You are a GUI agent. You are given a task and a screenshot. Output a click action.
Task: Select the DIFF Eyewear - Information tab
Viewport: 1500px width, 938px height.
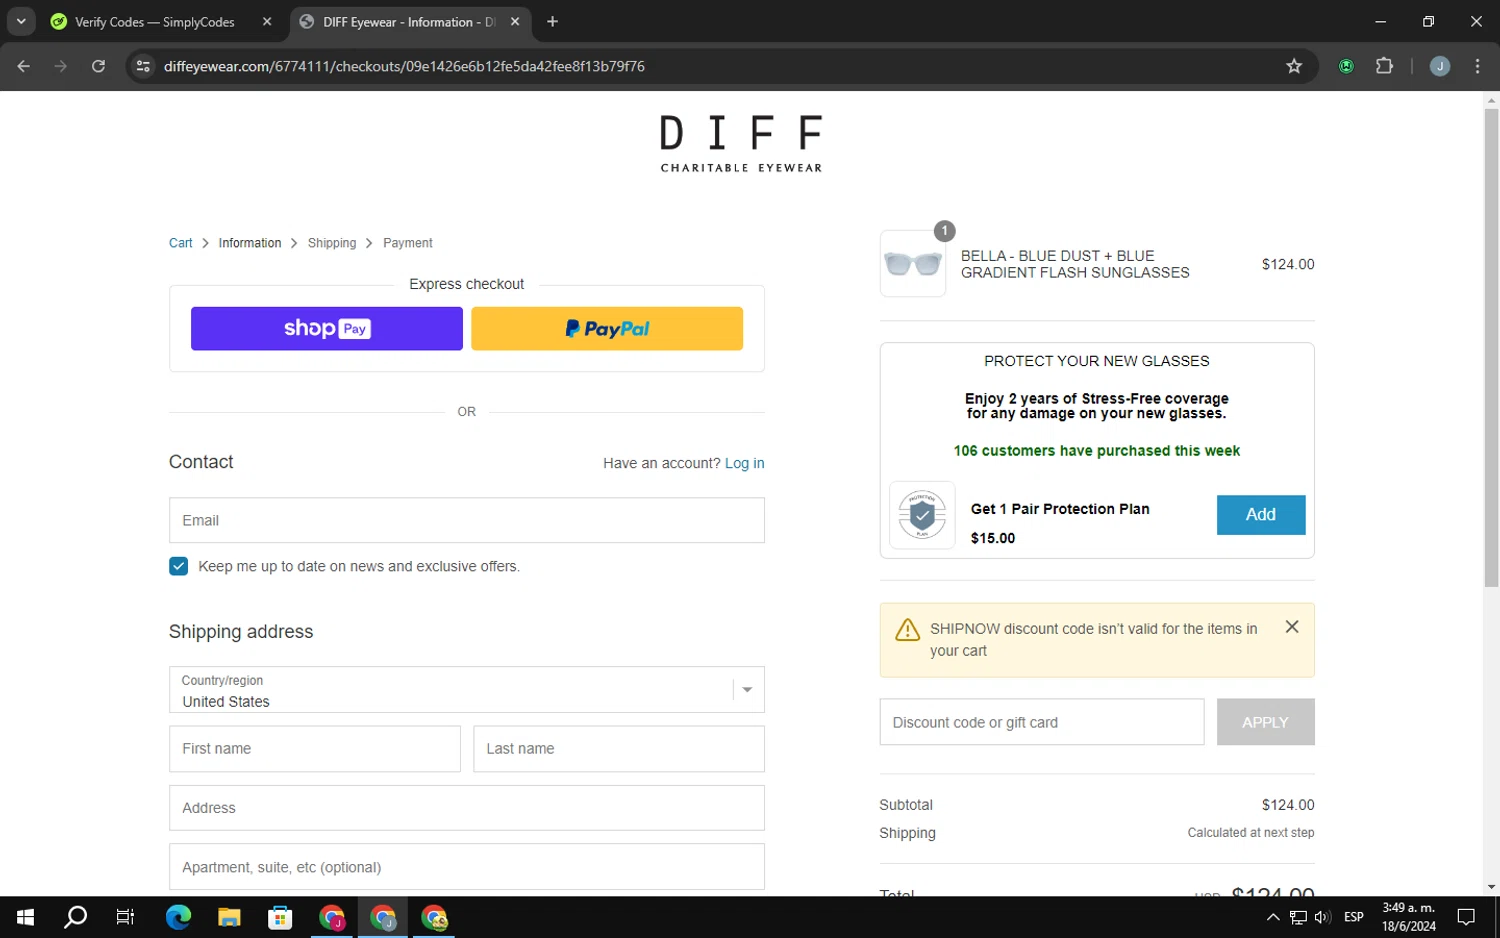point(409,22)
